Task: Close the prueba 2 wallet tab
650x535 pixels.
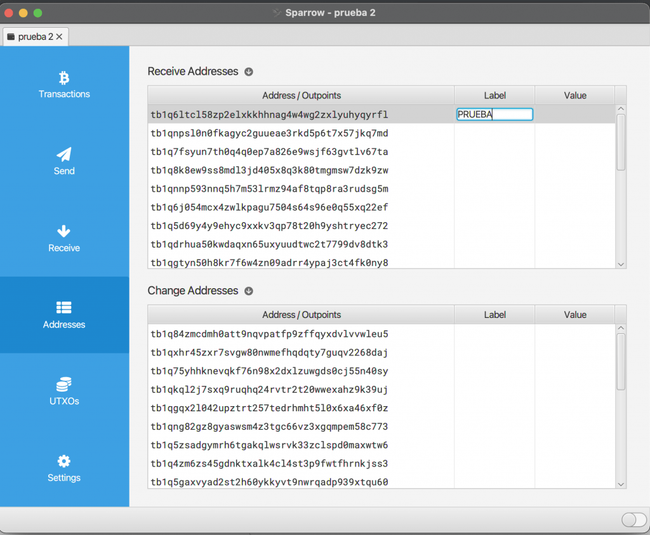Action: [x=59, y=36]
